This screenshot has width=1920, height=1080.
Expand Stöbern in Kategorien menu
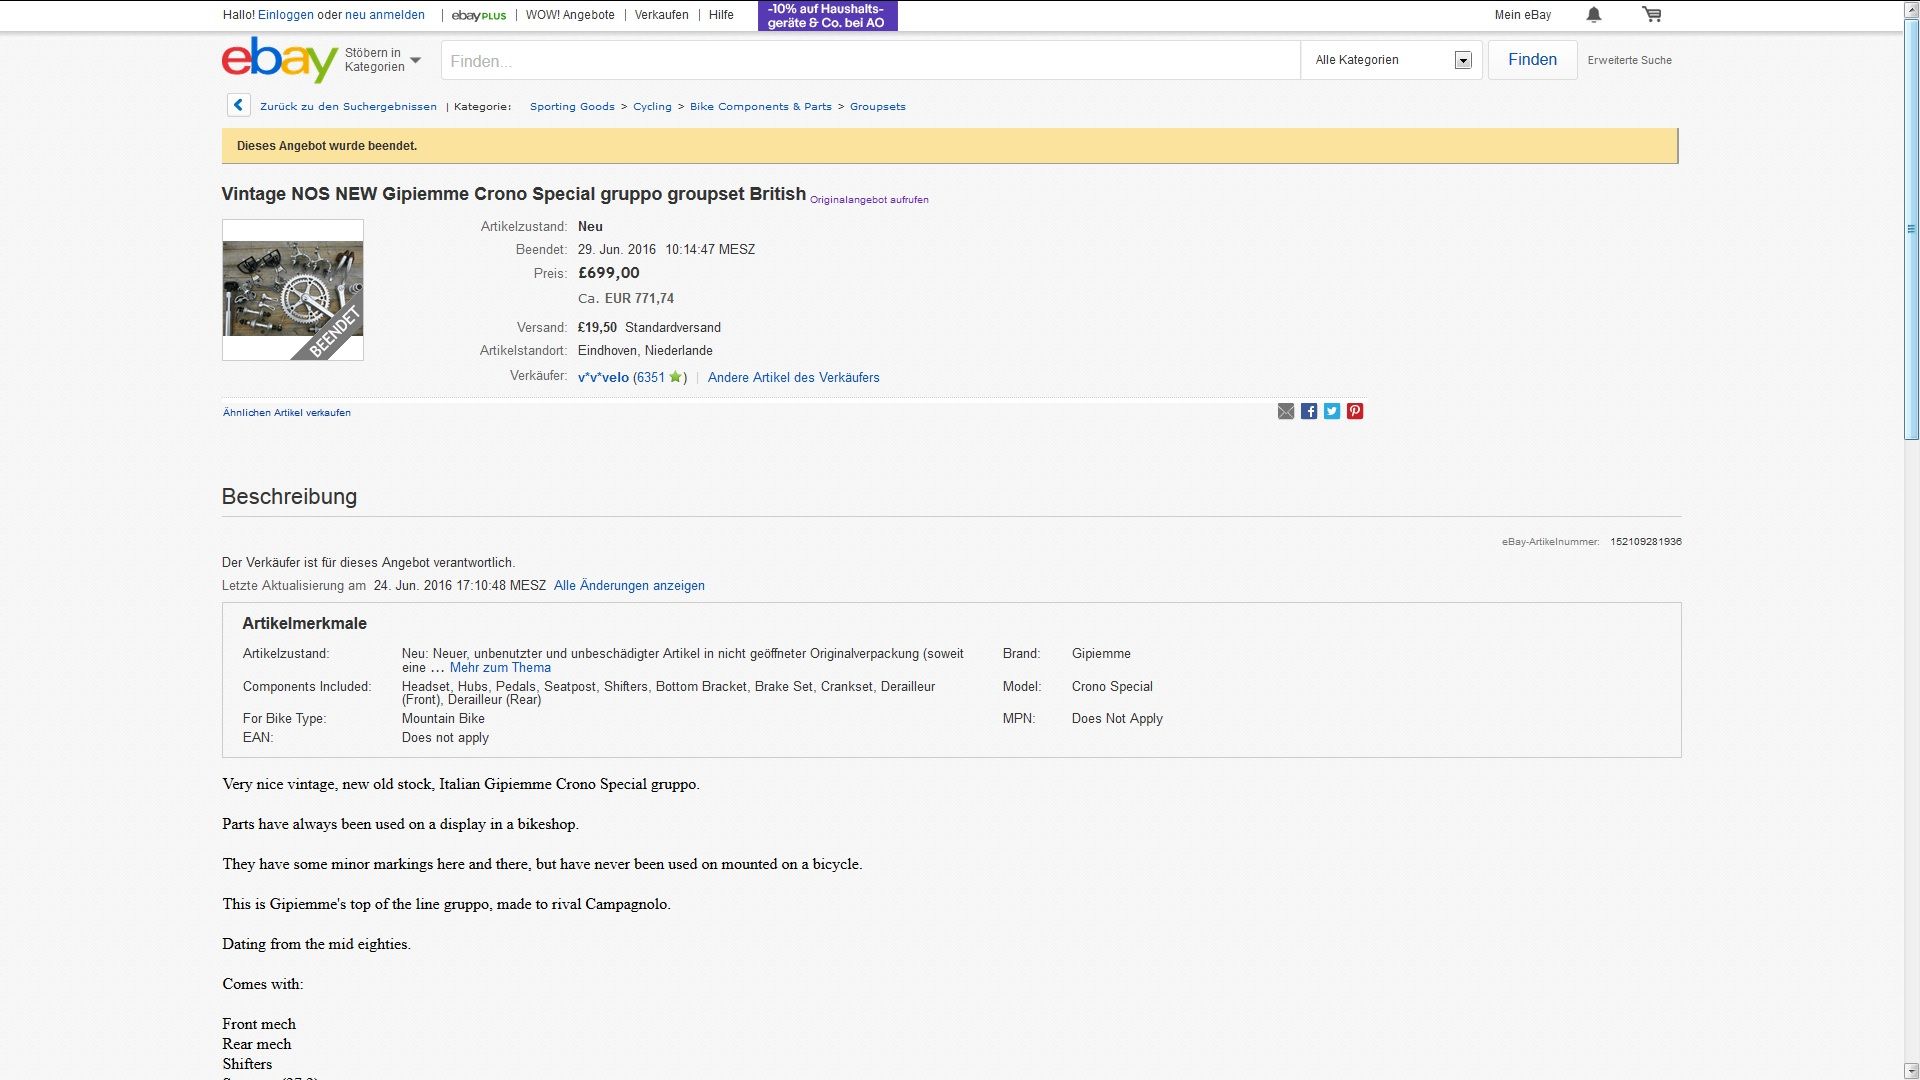pos(382,60)
